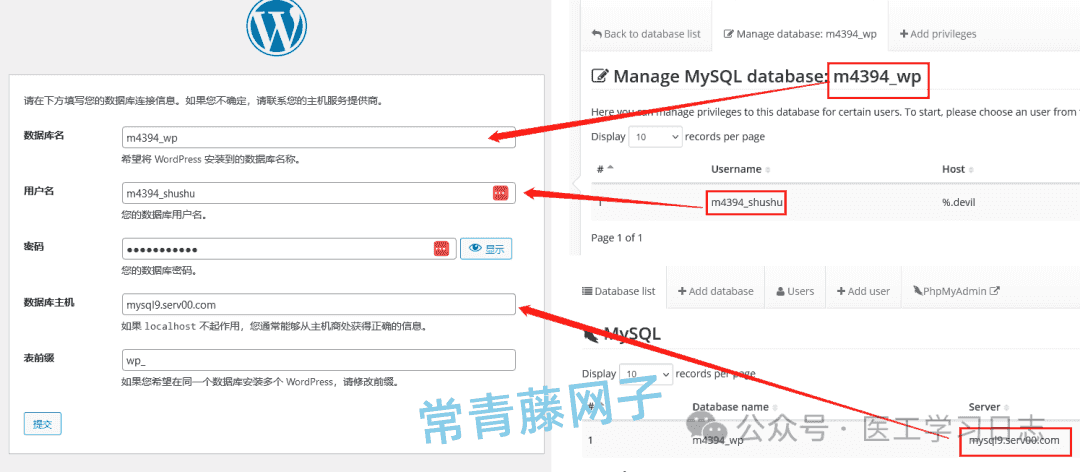Open Manage database: m4394_wp tab
1080x472 pixels.
(x=800, y=34)
